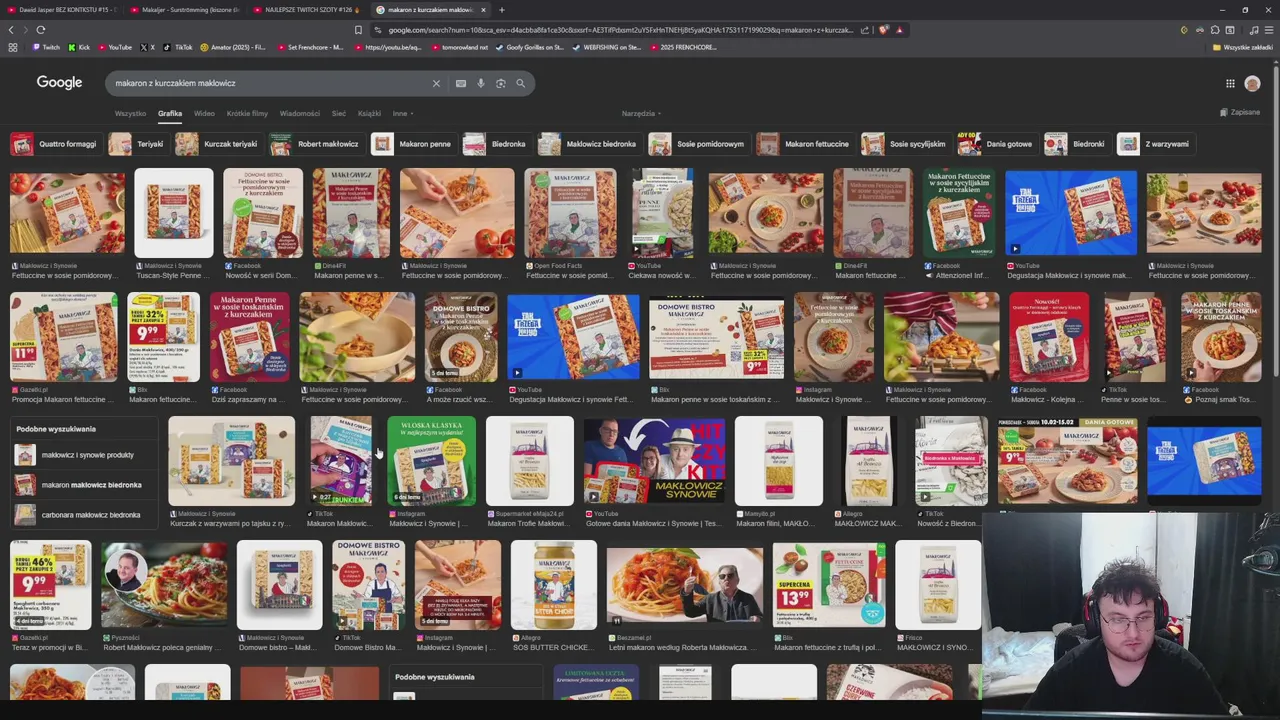Open the Wszystkie zakładki bookmarks folder
Viewport: 1280px width, 720px height.
[1244, 47]
